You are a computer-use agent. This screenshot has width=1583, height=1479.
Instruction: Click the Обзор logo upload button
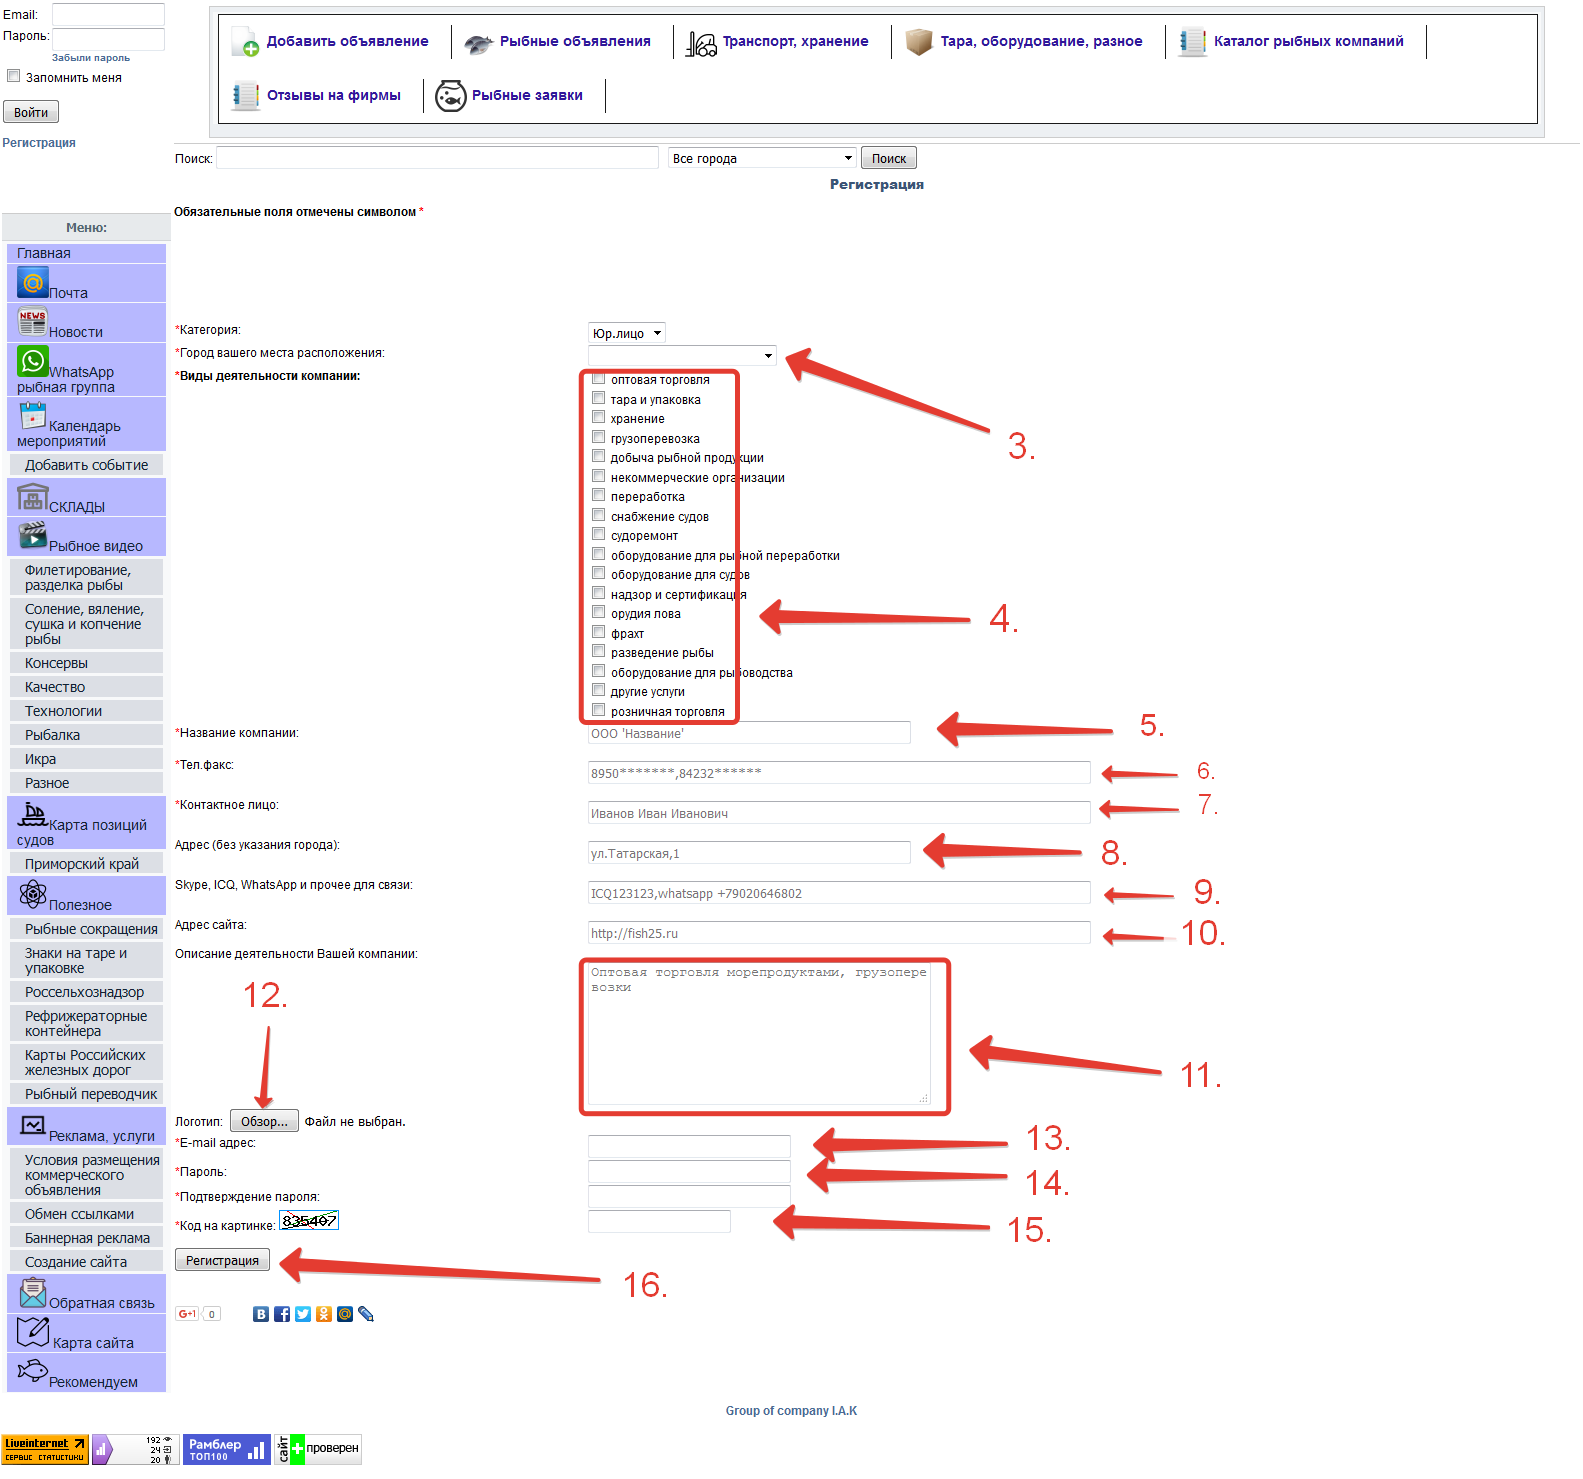pos(264,1121)
